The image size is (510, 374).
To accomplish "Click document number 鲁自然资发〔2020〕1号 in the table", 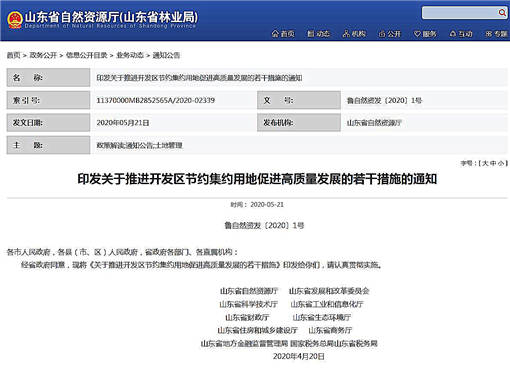I will (x=384, y=100).
